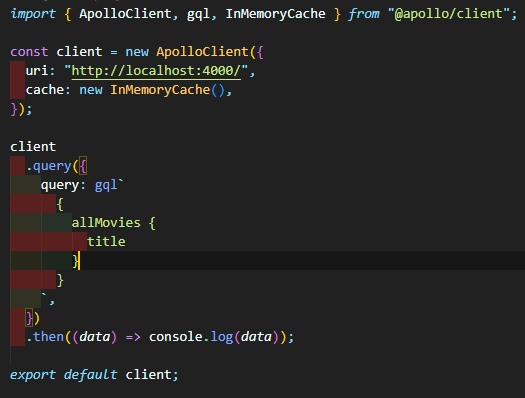The width and height of the screenshot is (525, 398).
Task: Open the http://localhost:4000/ link
Action: [x=156, y=71]
